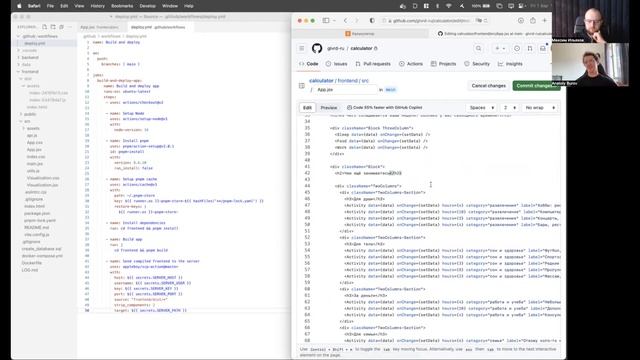Switch to the Actions repository tab
Image resolution: width=640 pixels, height=360 pixels.
coord(411,64)
